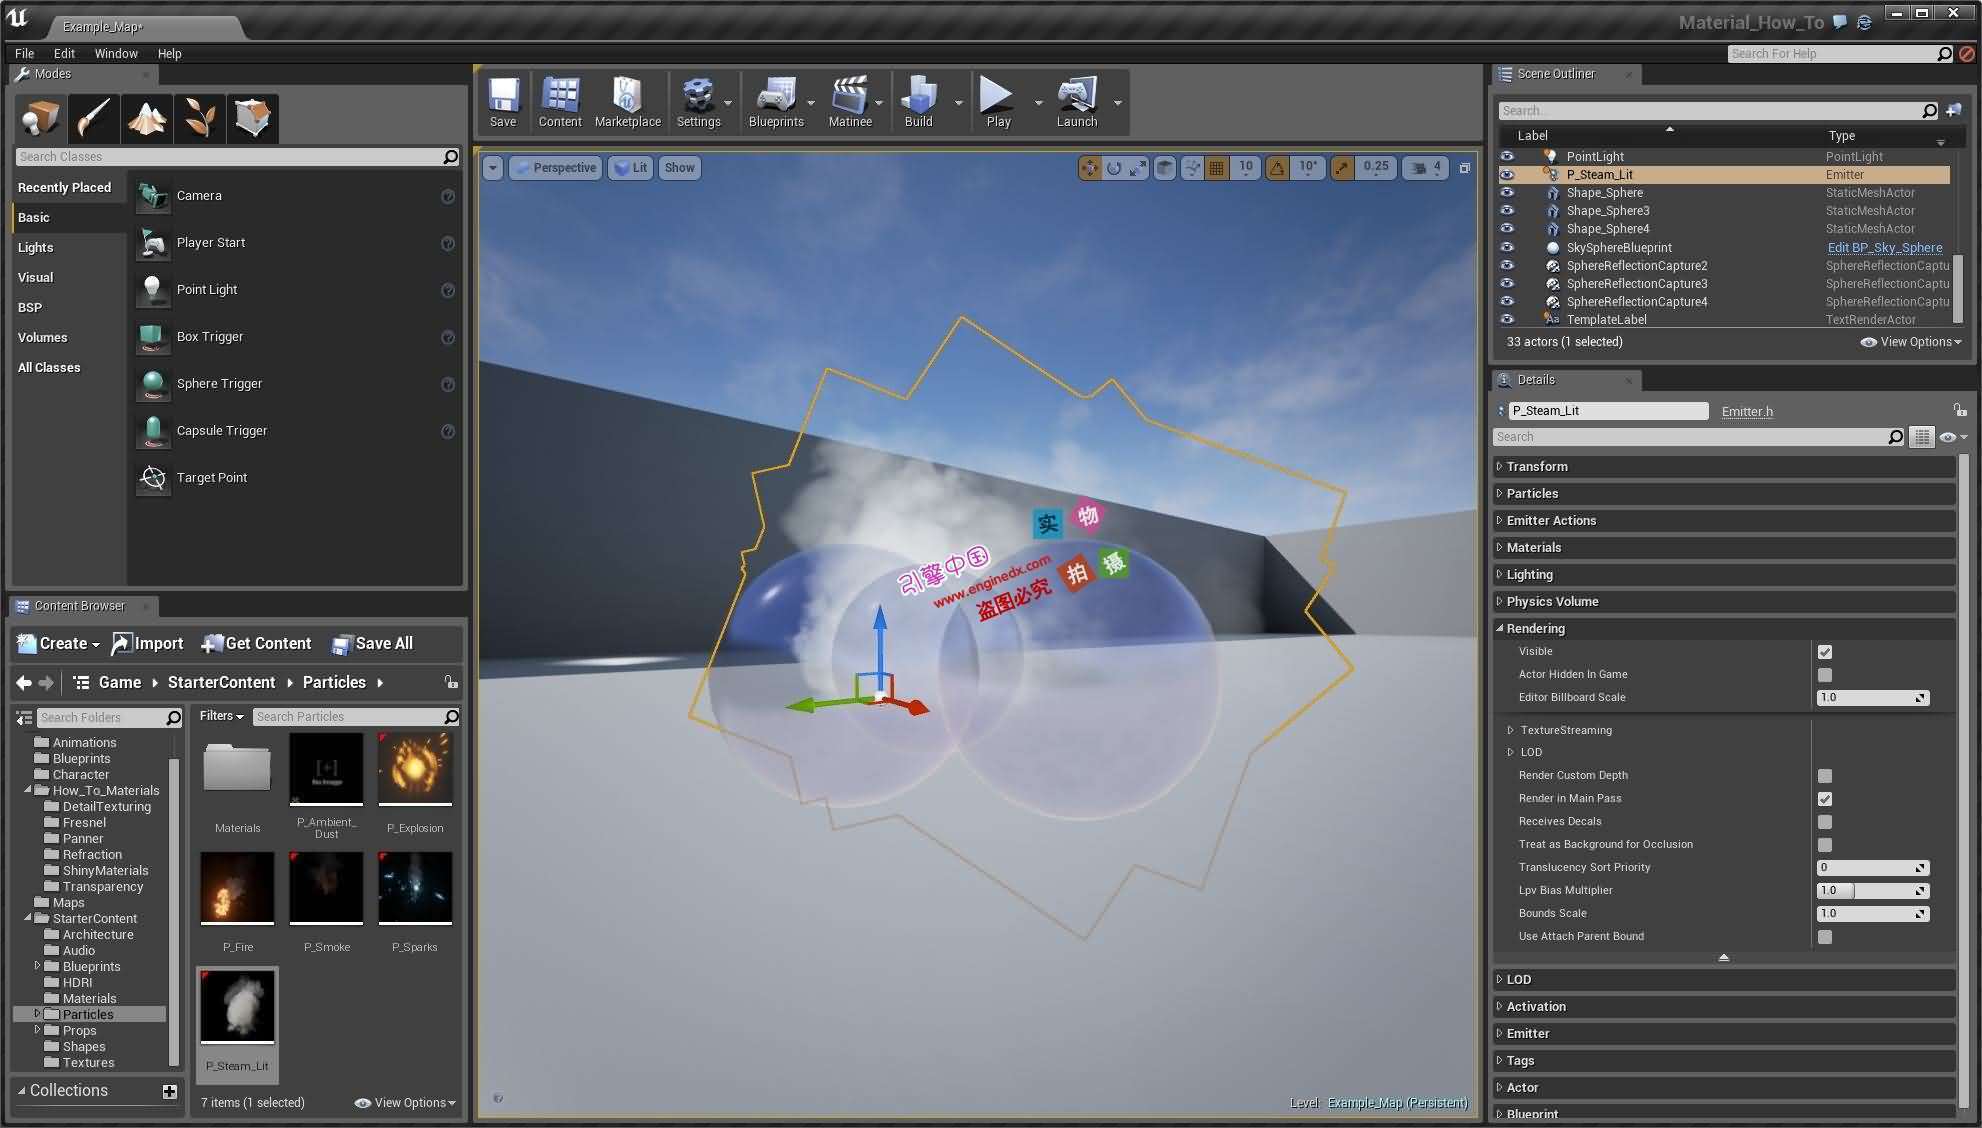Add a new collection with plus icon
Screen dimensions: 1982x1128
(169, 1092)
